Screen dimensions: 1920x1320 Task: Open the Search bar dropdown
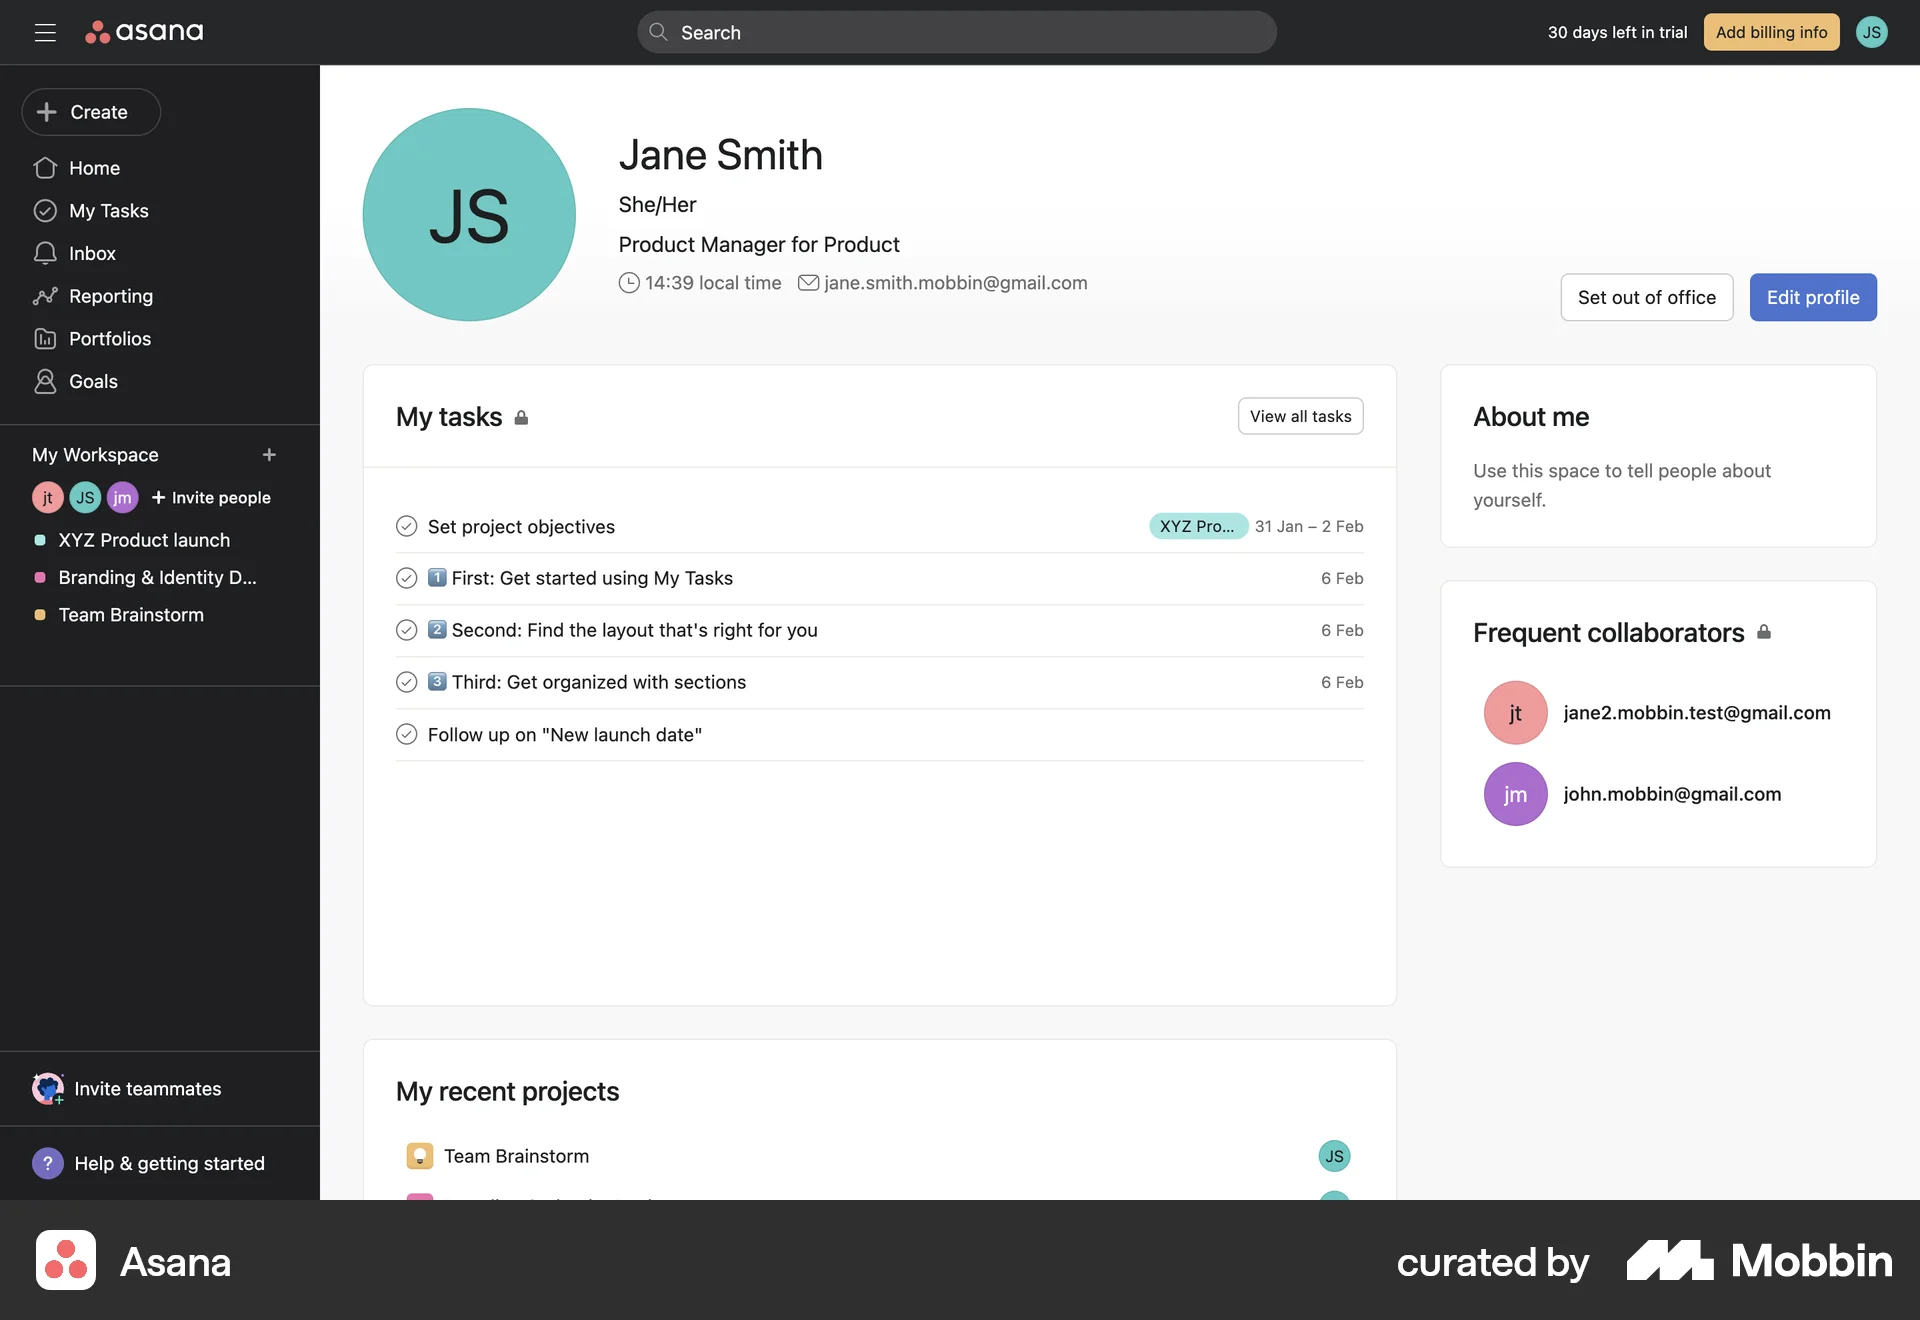pos(956,32)
